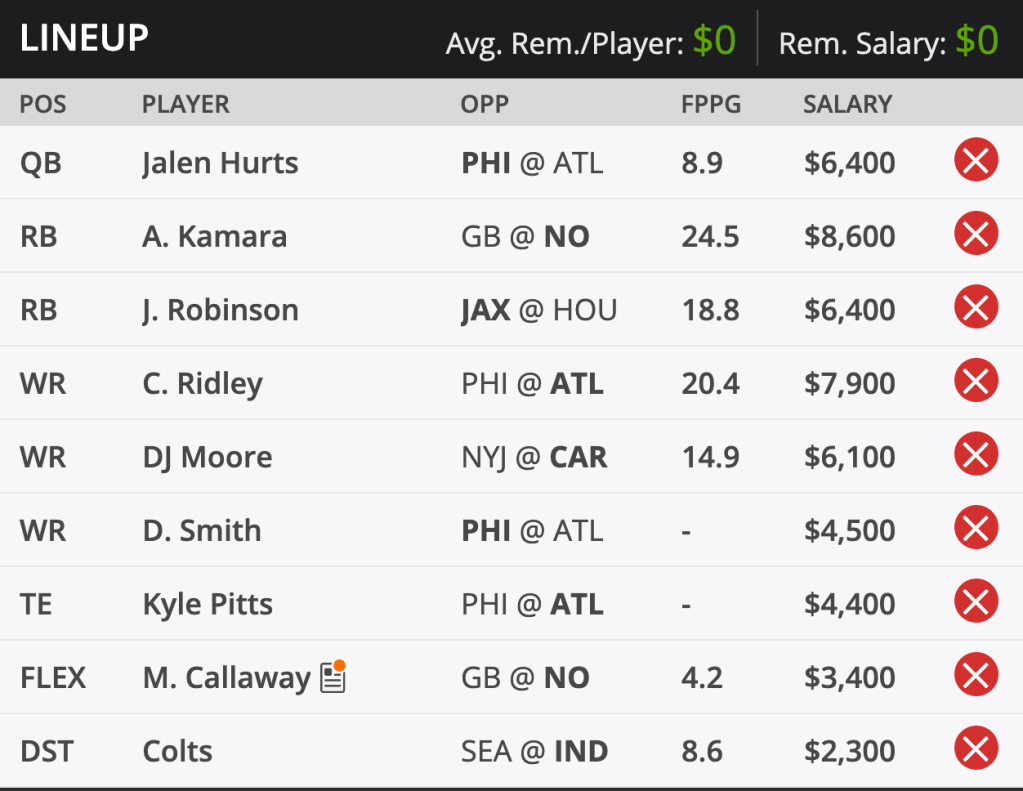This screenshot has width=1023, height=791.
Task: Select the Kyle Pitts player name
Action: [x=207, y=604]
